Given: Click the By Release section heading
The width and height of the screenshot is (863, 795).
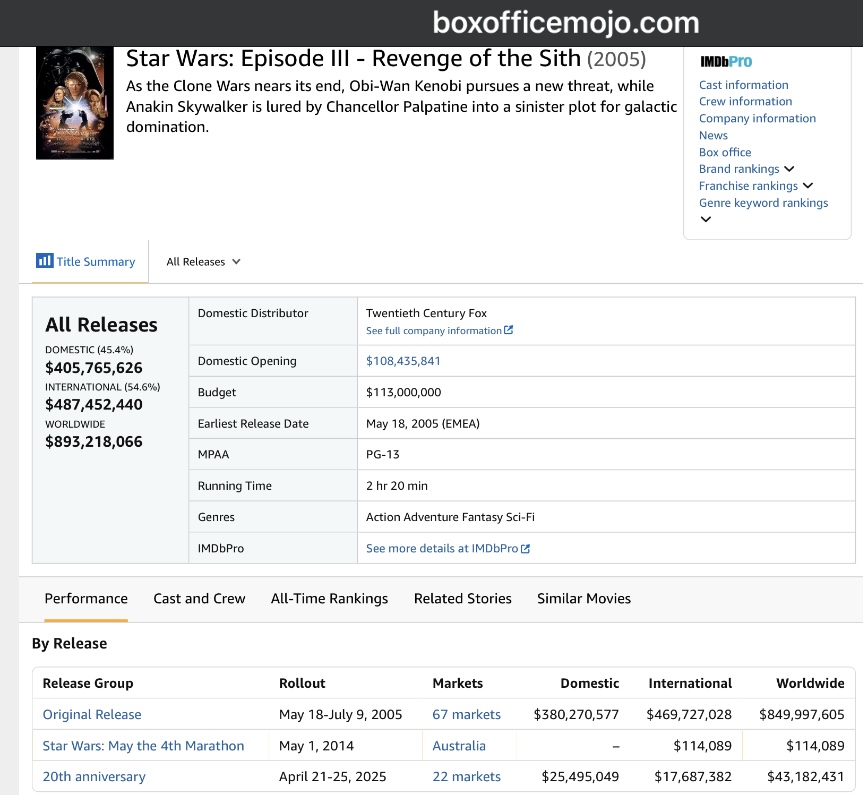Looking at the screenshot, I should click(x=69, y=643).
